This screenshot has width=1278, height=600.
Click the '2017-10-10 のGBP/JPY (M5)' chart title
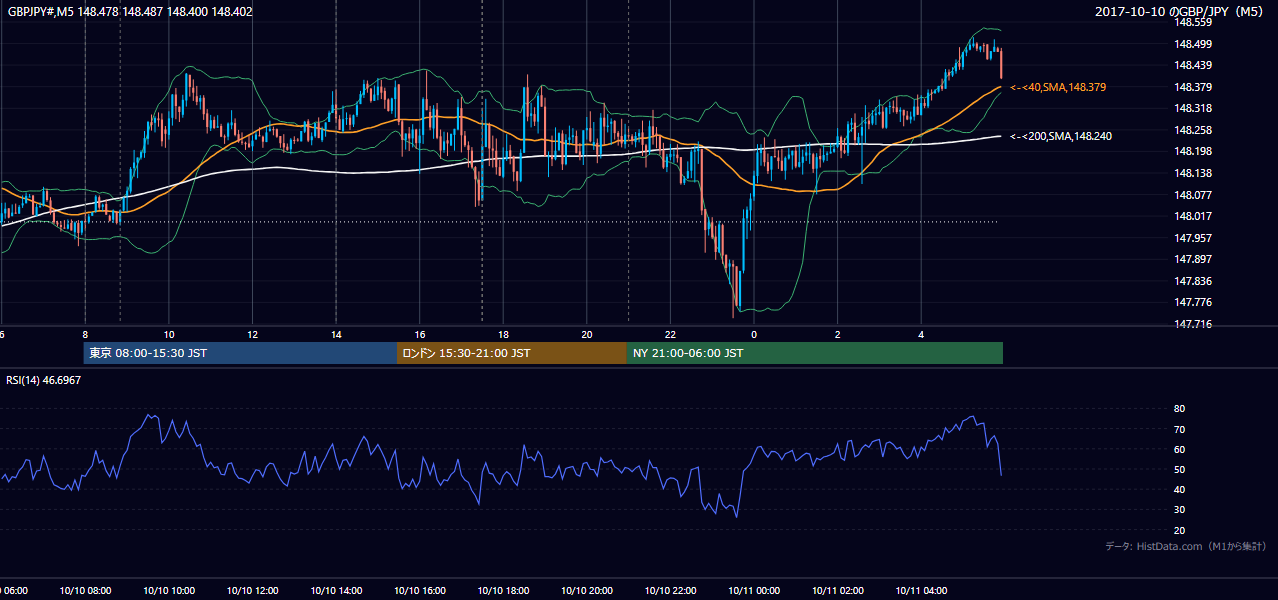(x=1180, y=12)
